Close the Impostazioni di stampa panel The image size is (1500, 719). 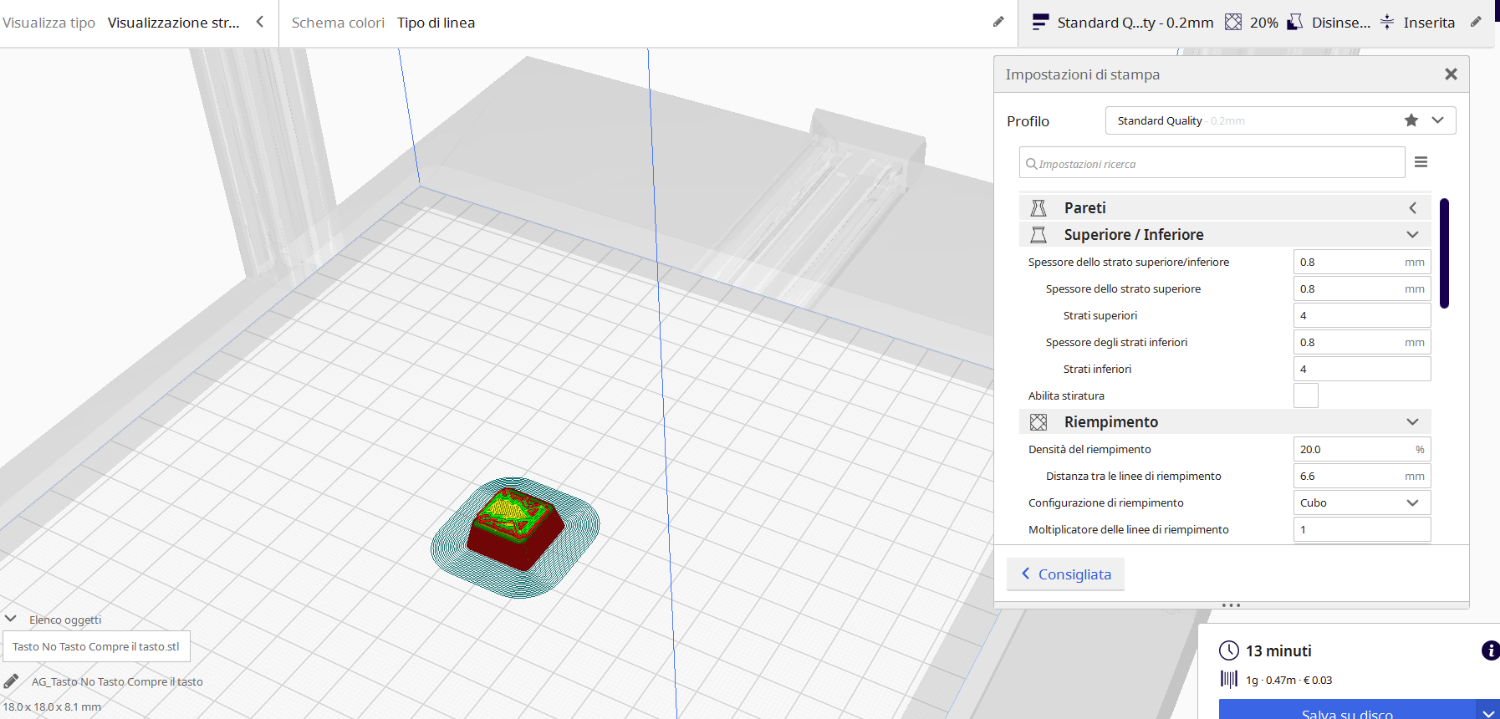tap(1451, 74)
